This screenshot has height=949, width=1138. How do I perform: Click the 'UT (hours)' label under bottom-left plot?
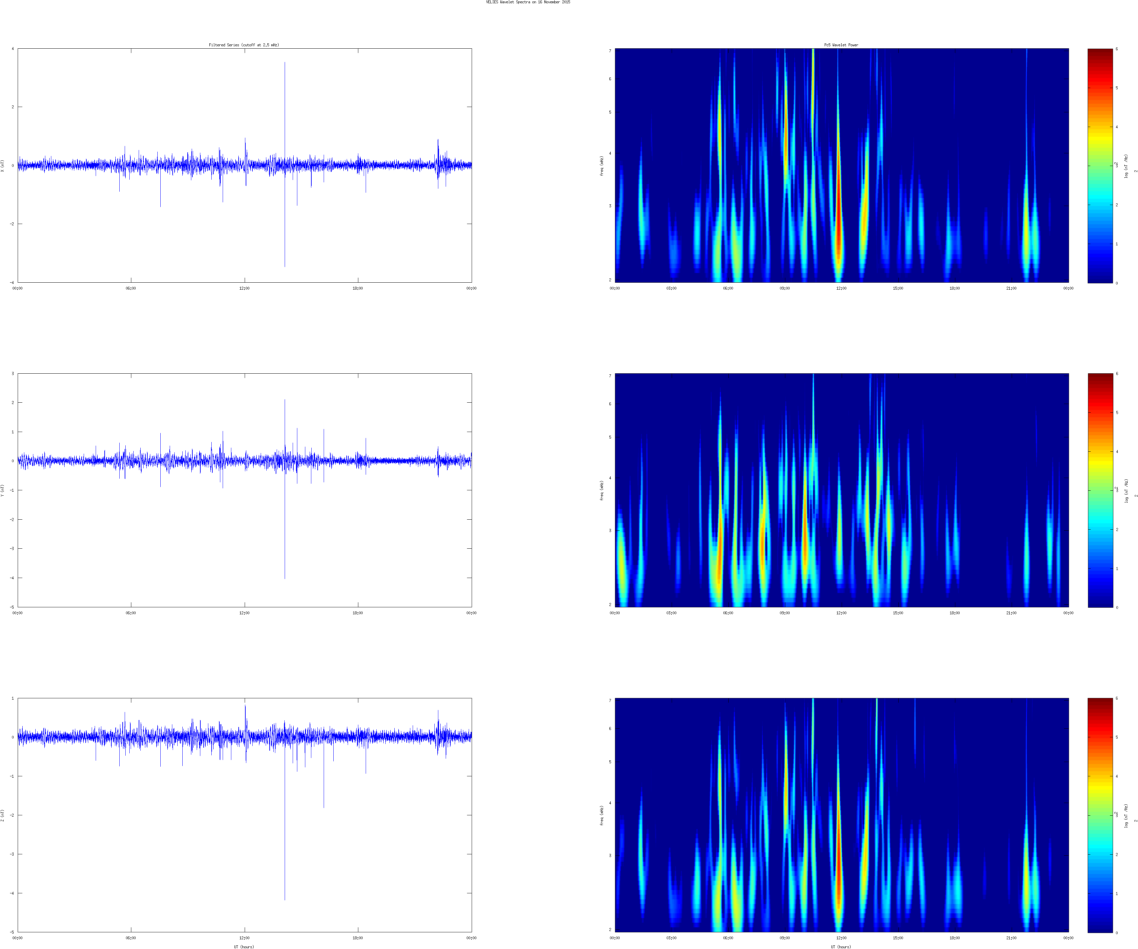coord(244,946)
